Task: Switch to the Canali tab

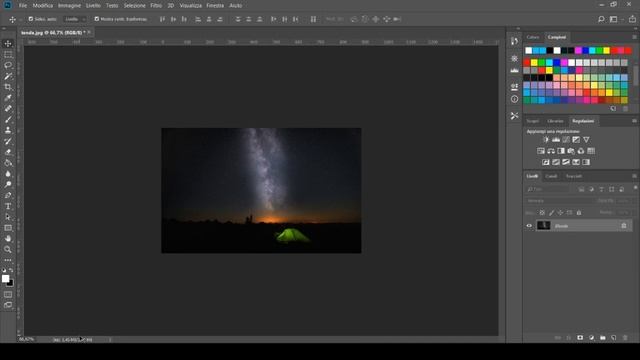Action: 551,176
